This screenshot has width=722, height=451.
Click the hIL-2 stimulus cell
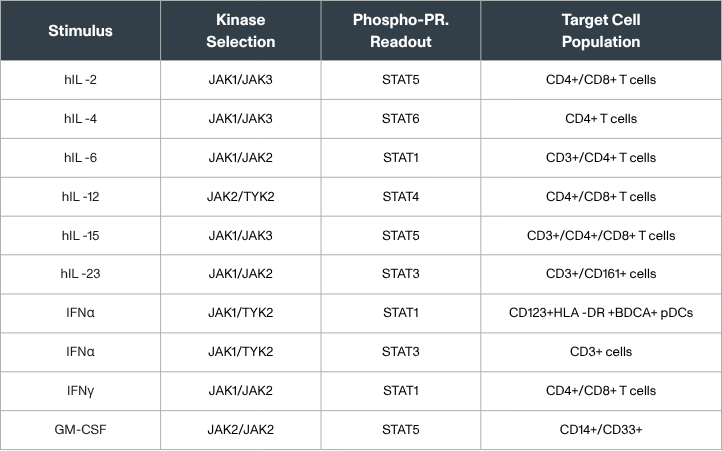coord(81,80)
